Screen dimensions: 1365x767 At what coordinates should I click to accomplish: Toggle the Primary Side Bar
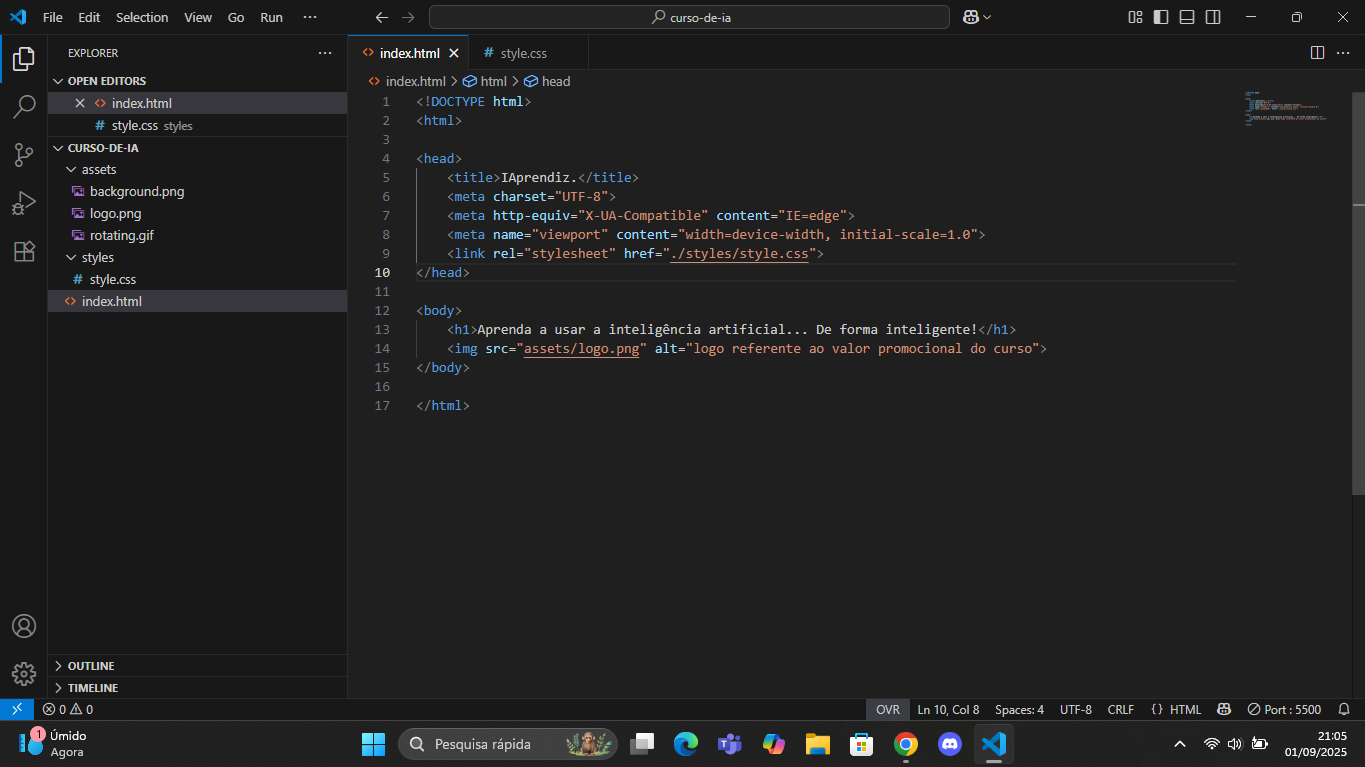(x=1161, y=17)
